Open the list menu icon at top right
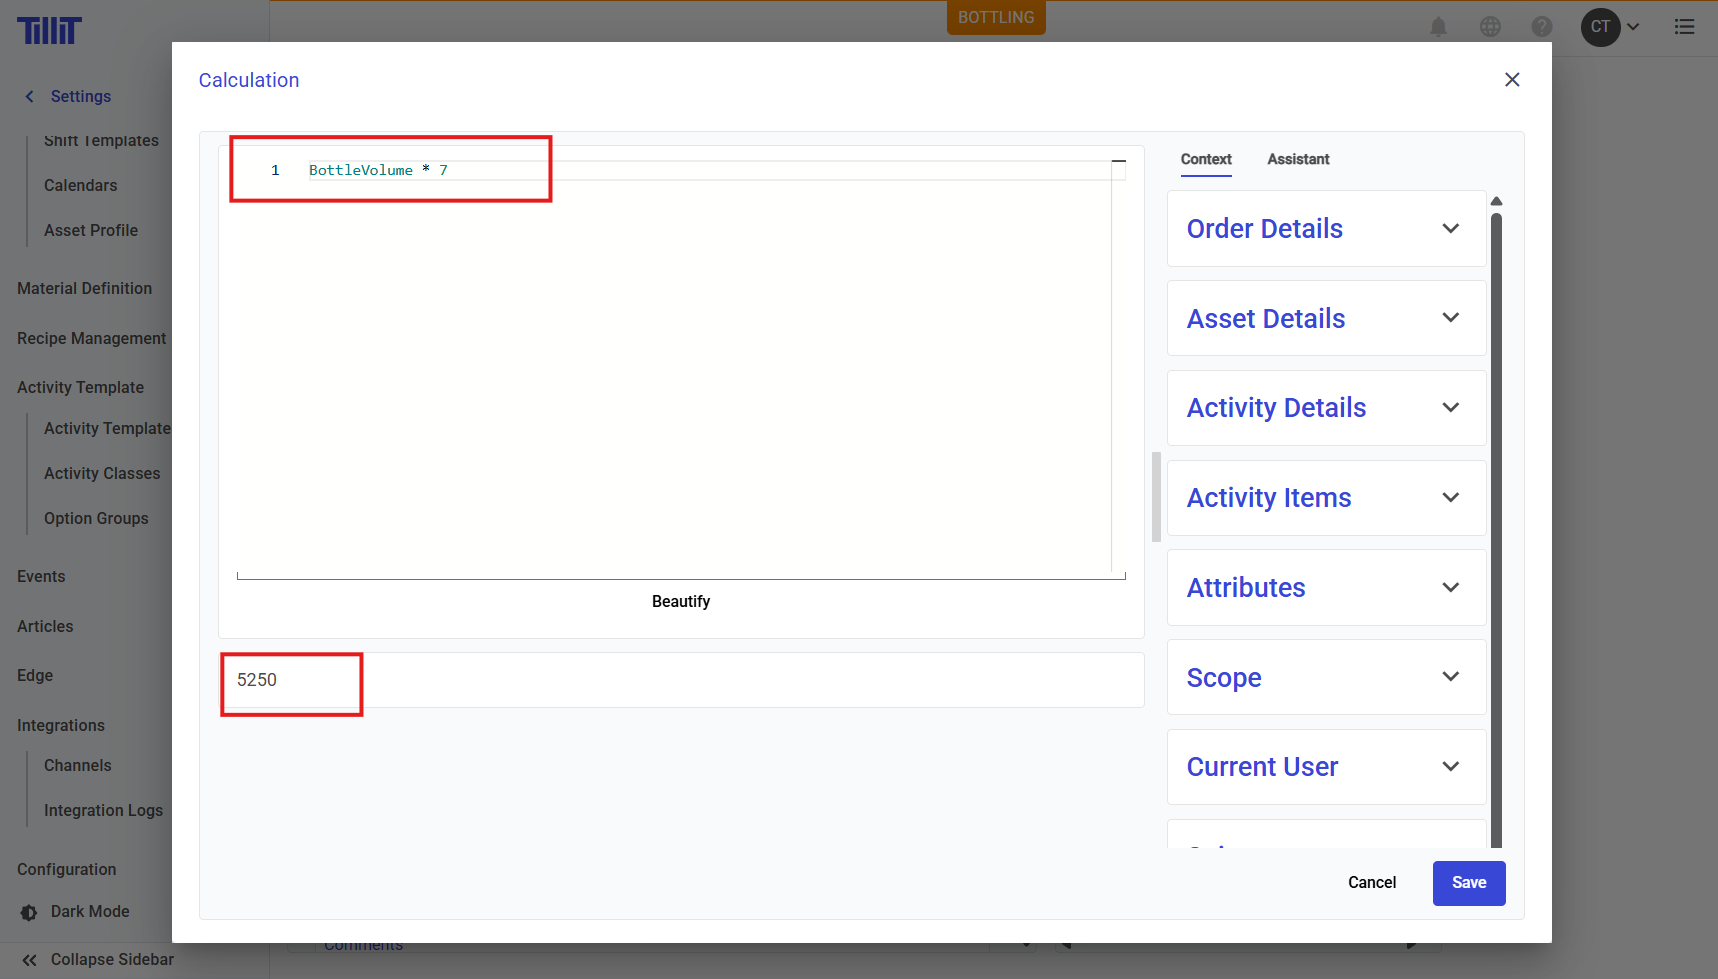 click(1685, 27)
